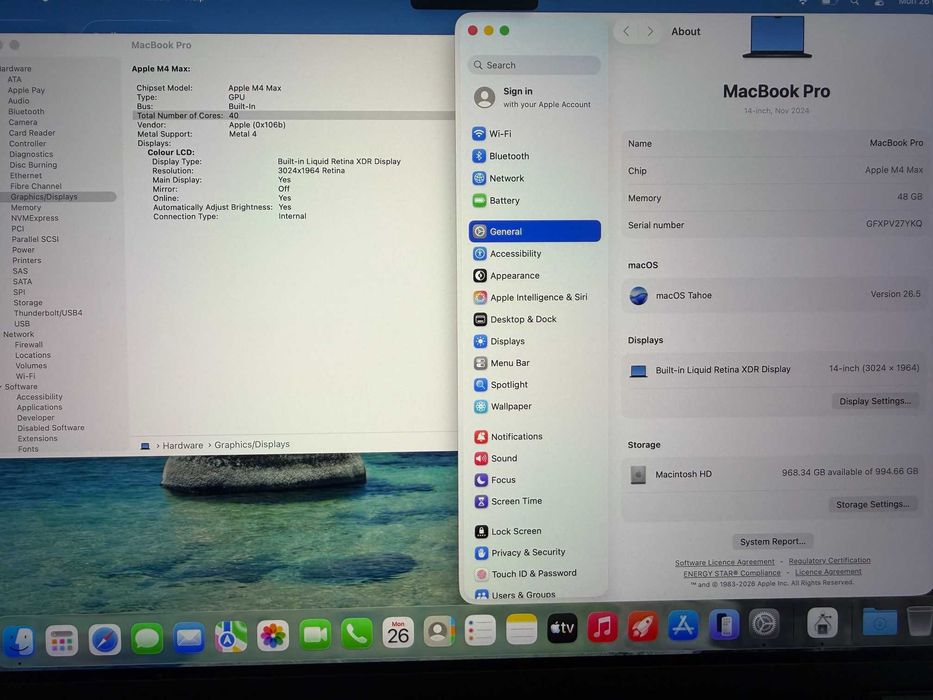This screenshot has width=933, height=700.
Task: Open Notes app in Dock
Action: (521, 629)
